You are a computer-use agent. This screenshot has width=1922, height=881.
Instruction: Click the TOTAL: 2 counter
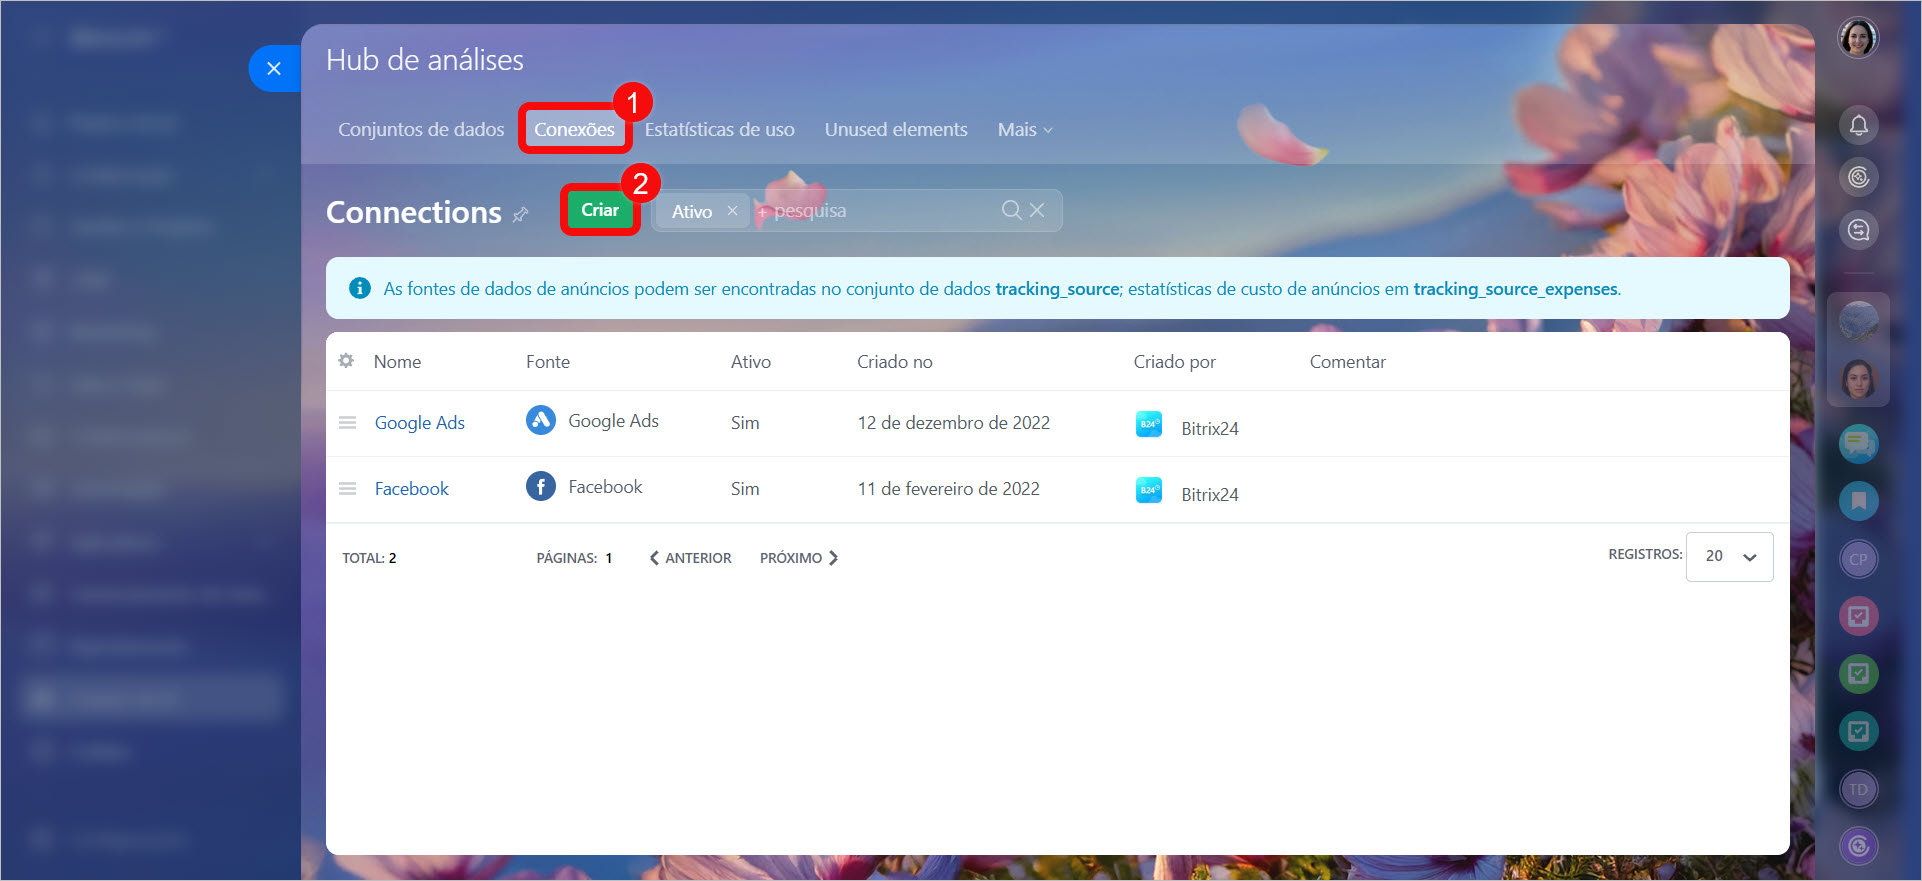click(x=369, y=558)
